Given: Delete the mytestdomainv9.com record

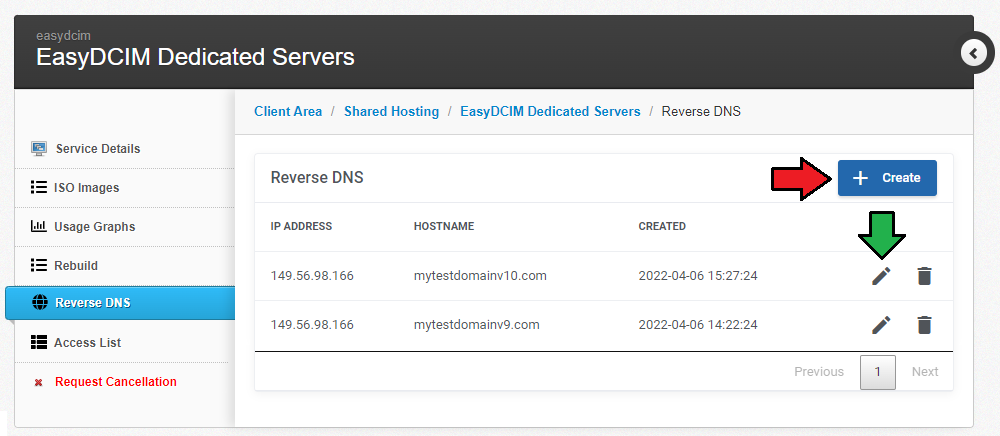Looking at the screenshot, I should pyautogui.click(x=924, y=325).
